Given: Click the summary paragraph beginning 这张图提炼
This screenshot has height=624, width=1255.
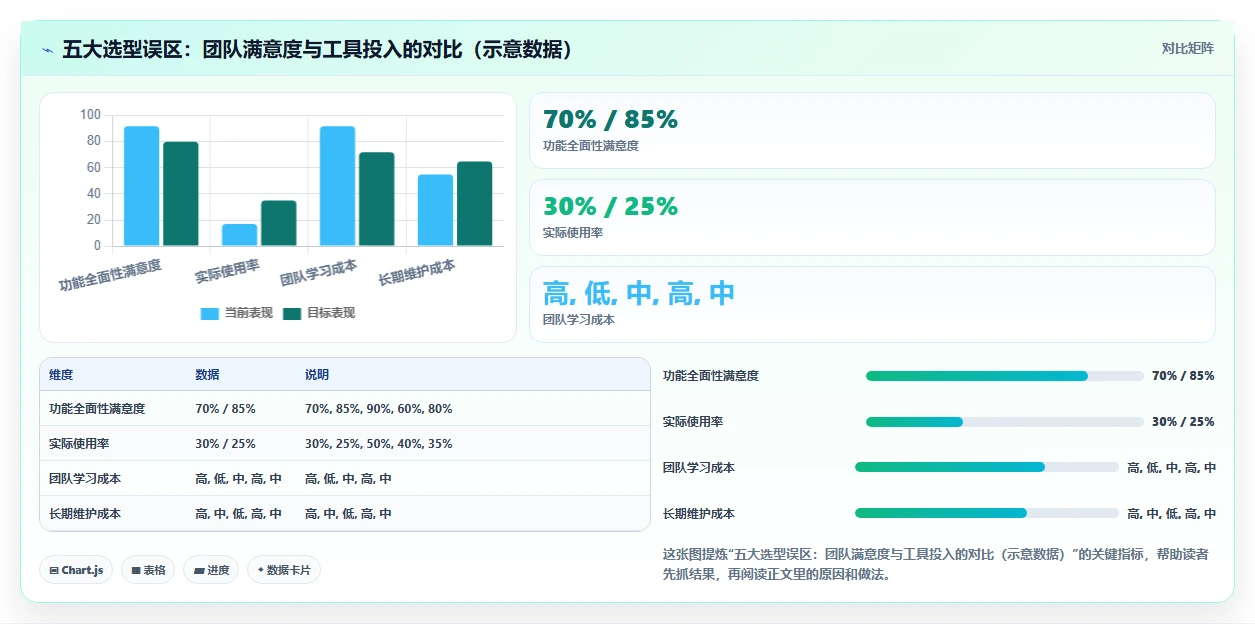Looking at the screenshot, I should [x=935, y=564].
